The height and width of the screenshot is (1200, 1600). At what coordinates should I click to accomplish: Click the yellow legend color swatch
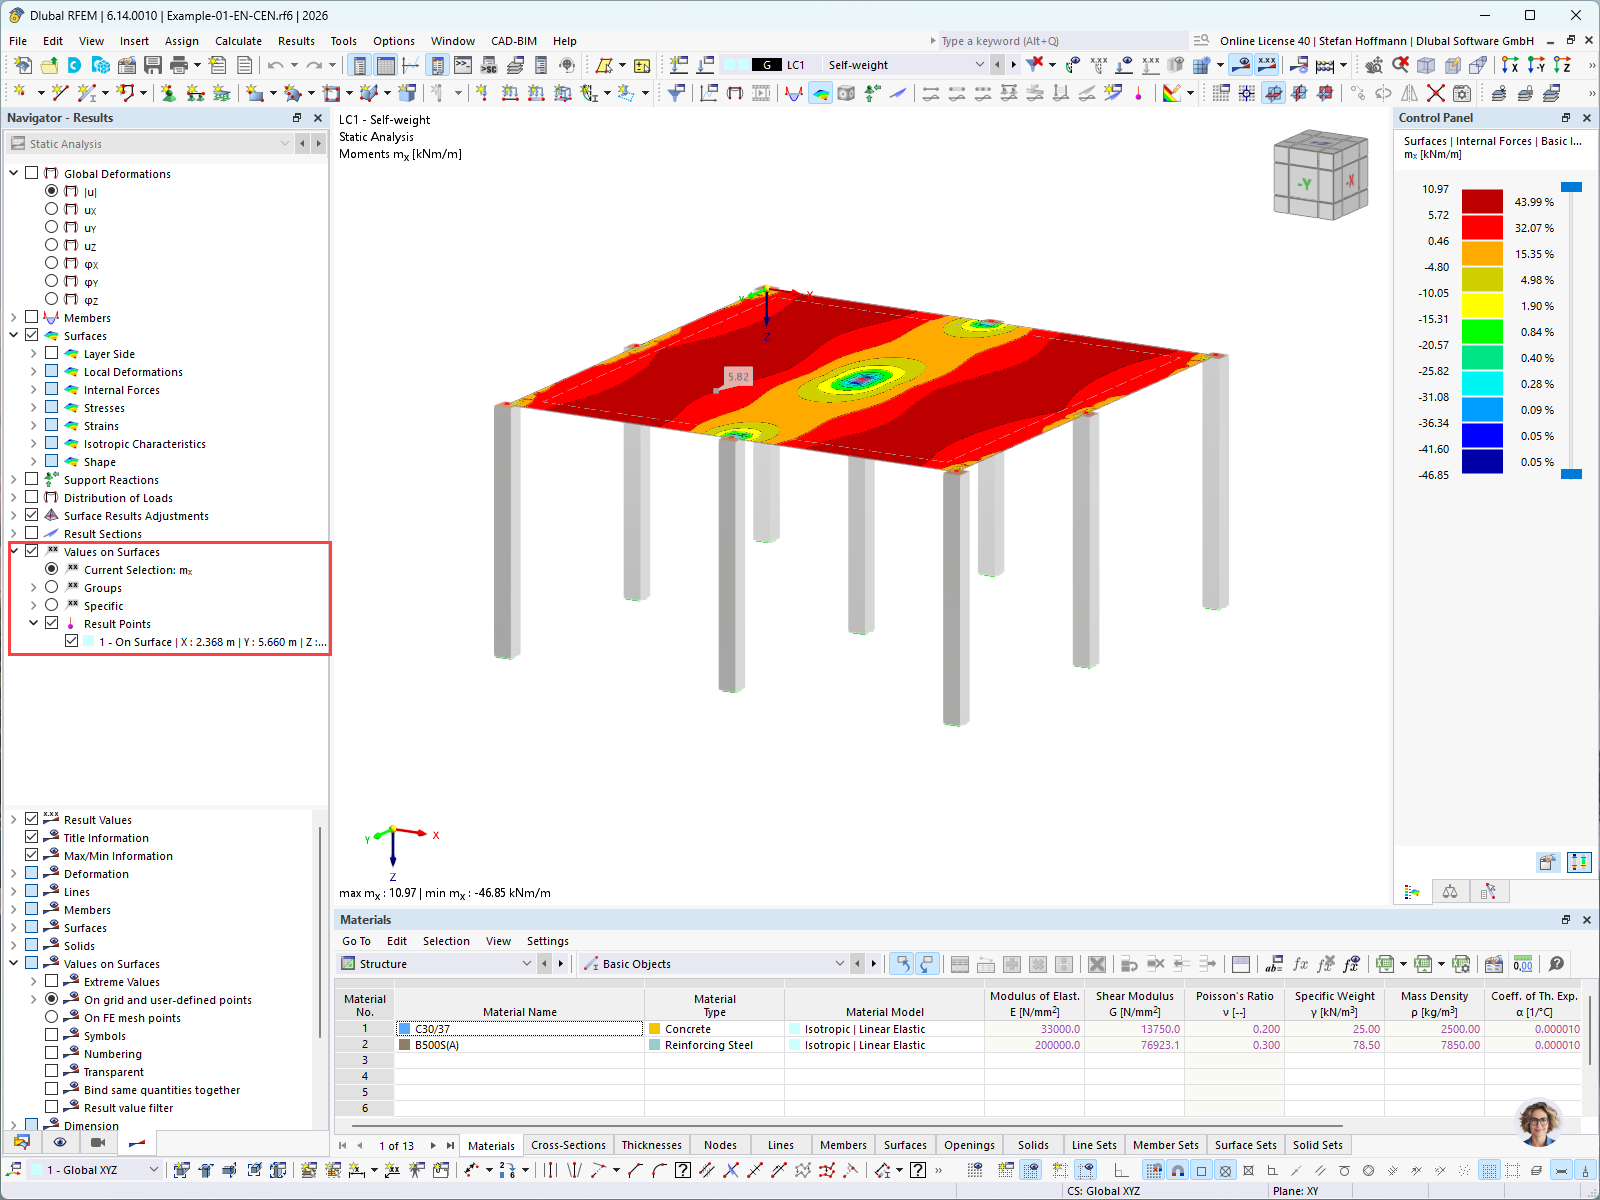(x=1482, y=305)
